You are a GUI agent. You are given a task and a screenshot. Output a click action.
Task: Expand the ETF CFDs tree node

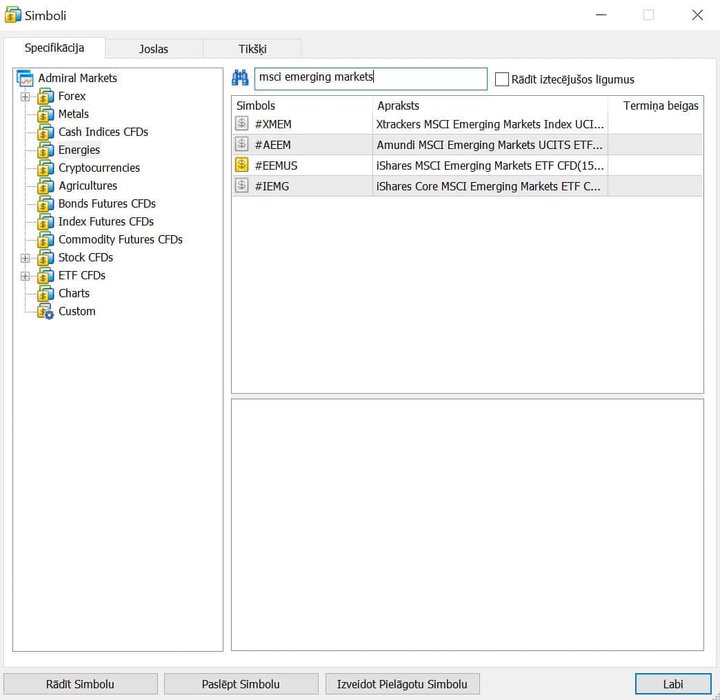point(25,276)
